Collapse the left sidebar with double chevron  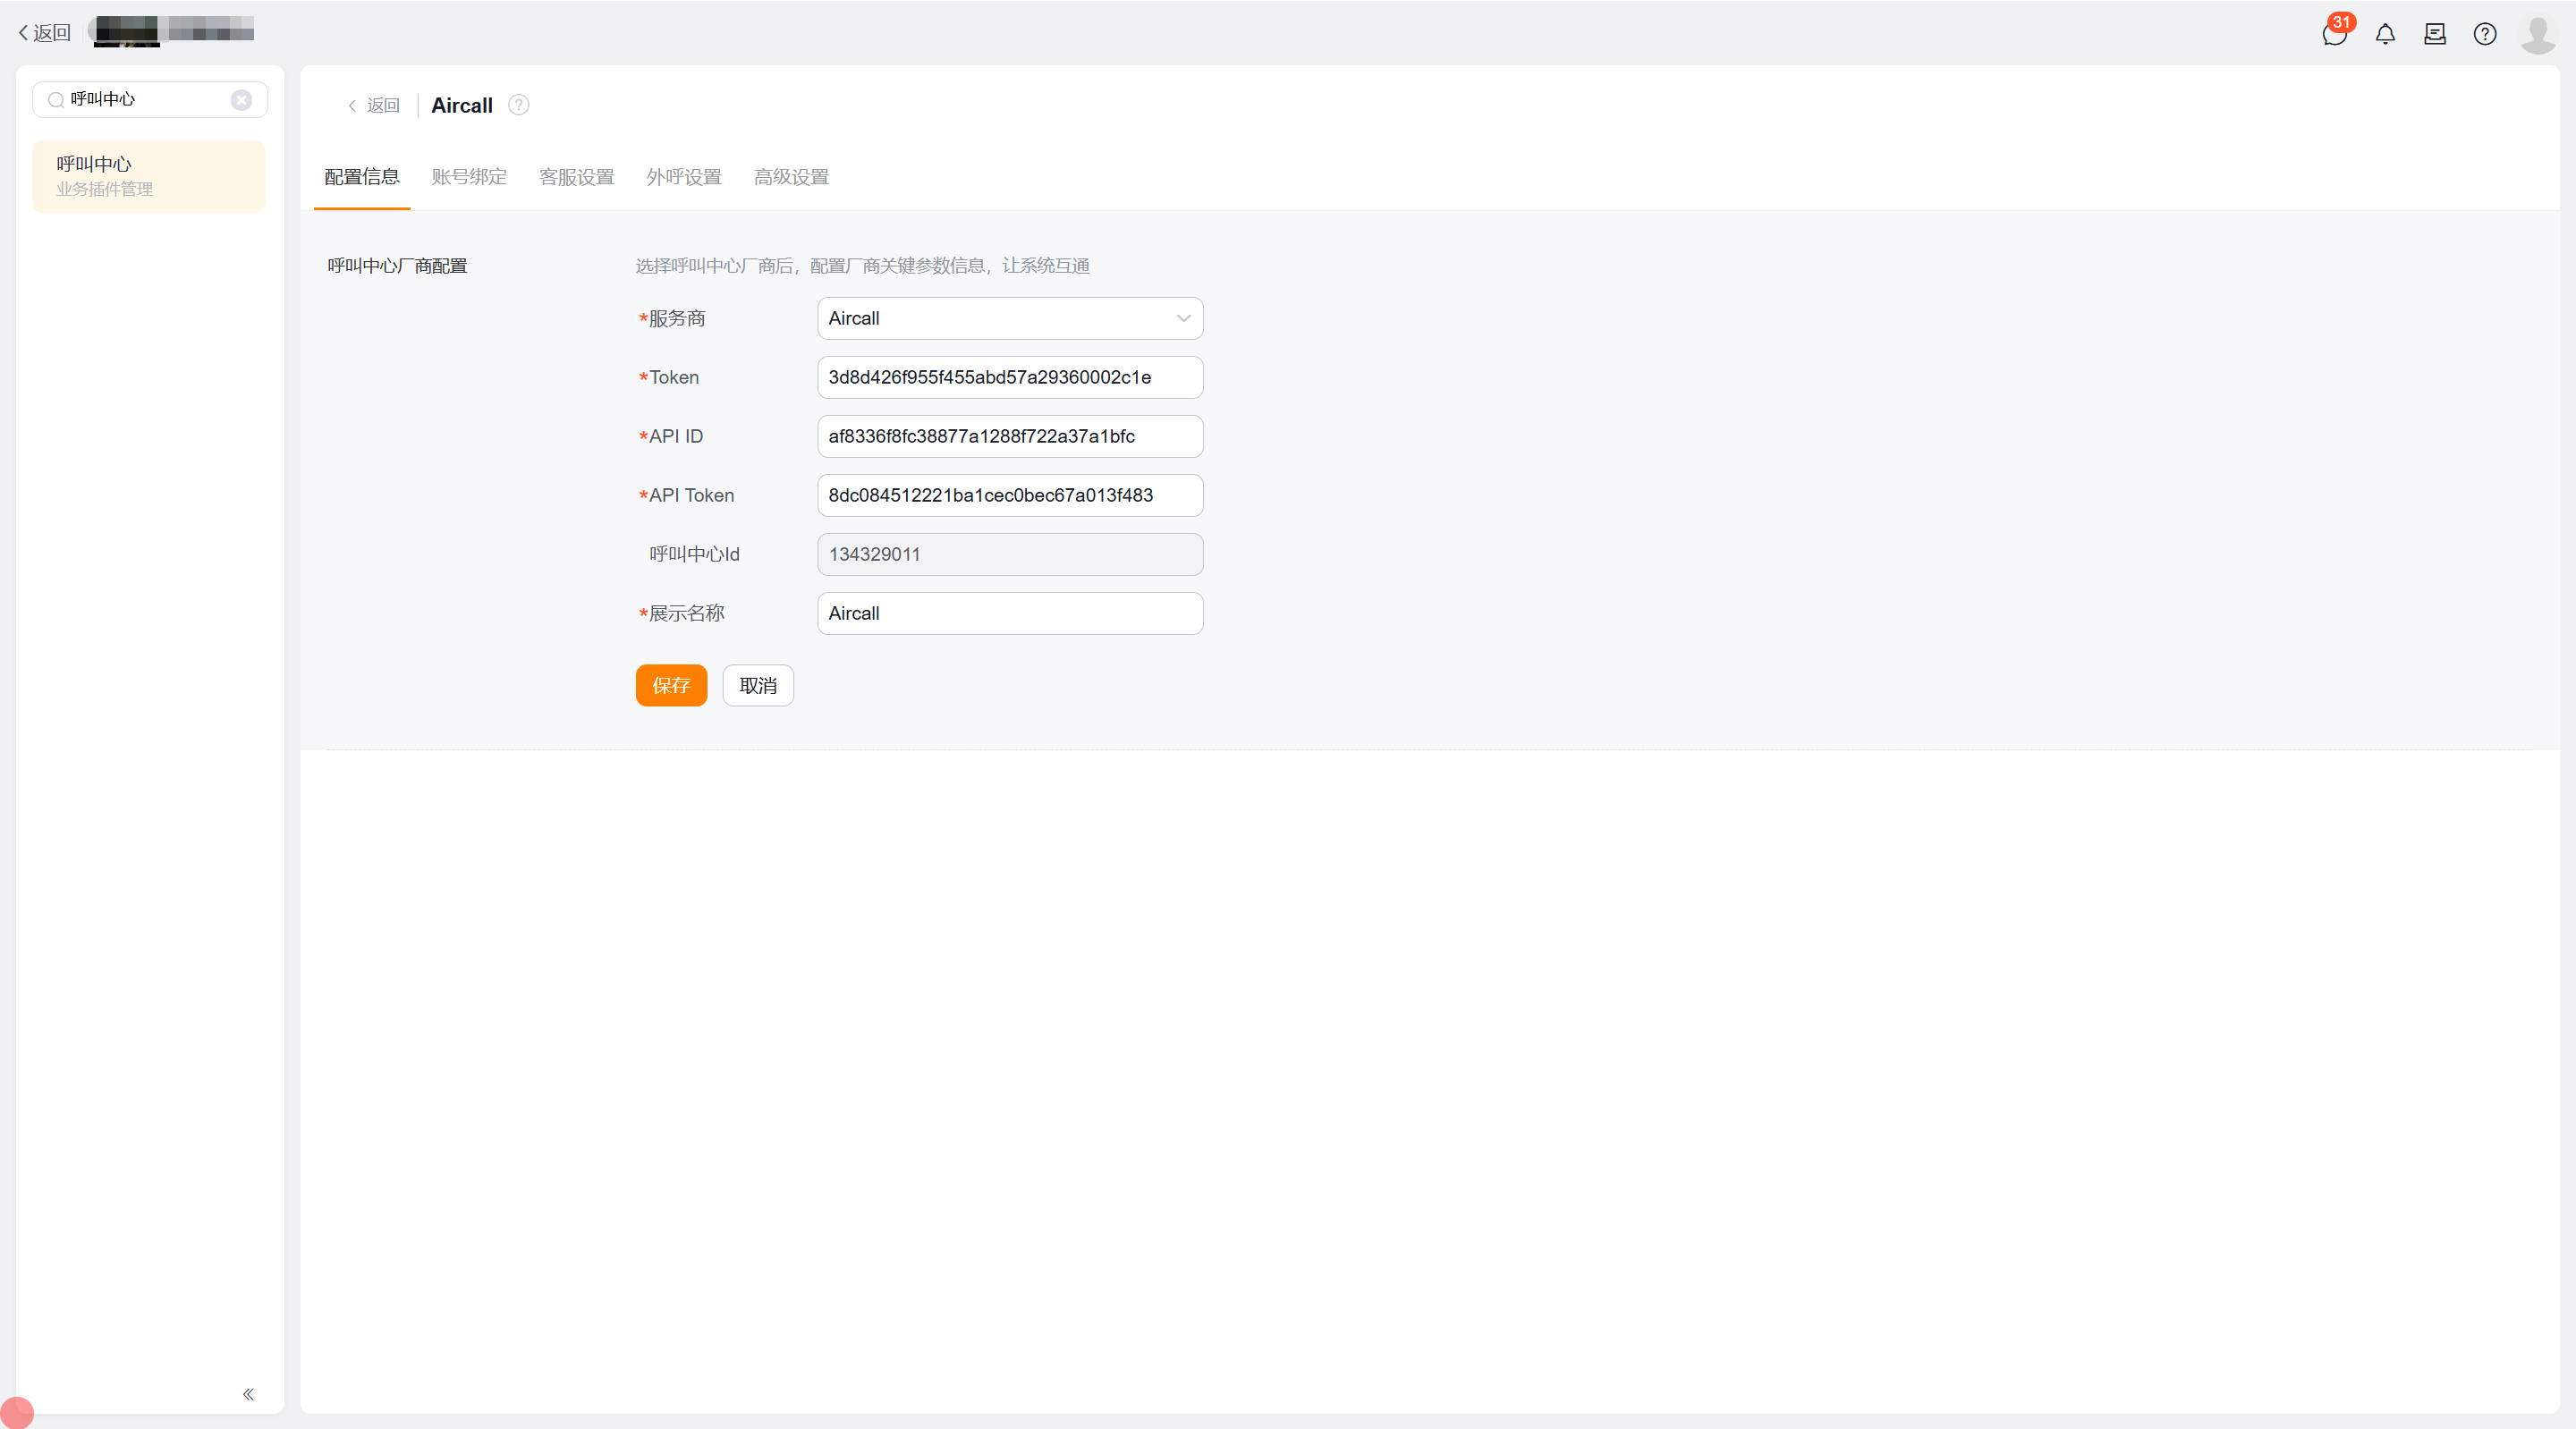click(248, 1393)
